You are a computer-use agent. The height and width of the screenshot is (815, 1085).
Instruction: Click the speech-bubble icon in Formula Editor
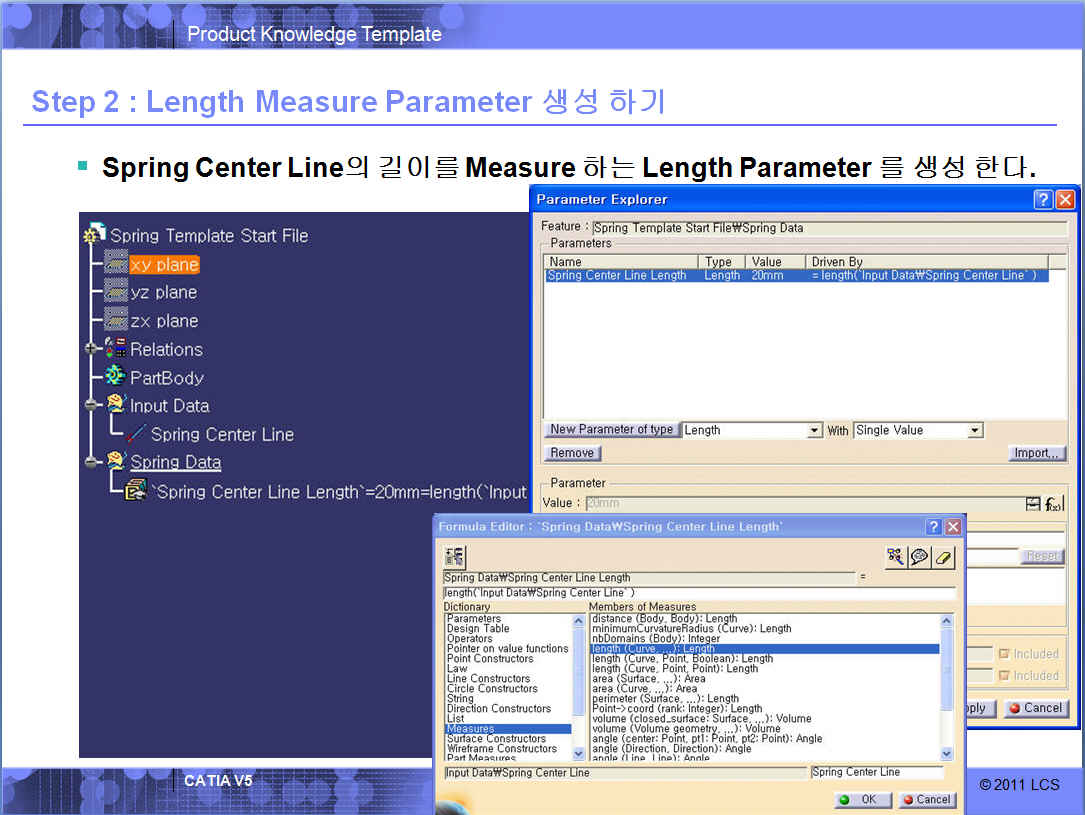[x=920, y=556]
